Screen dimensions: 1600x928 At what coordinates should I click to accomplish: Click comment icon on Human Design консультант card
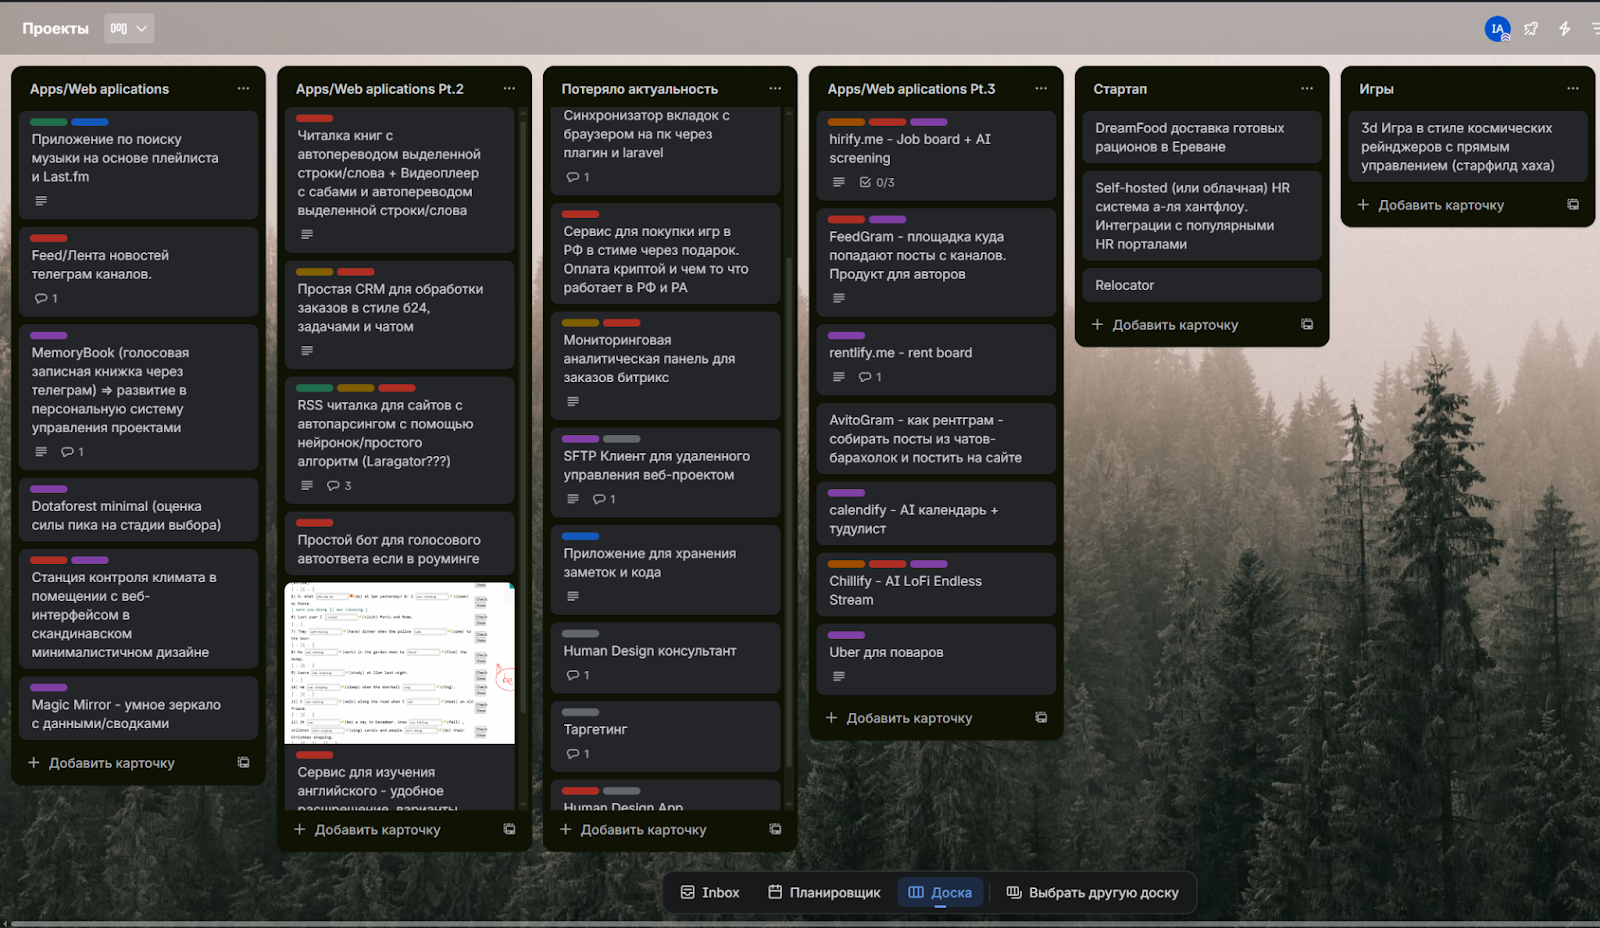click(x=573, y=676)
